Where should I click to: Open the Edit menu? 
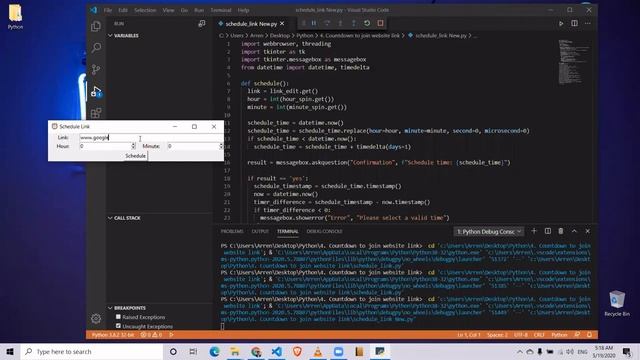[123, 10]
